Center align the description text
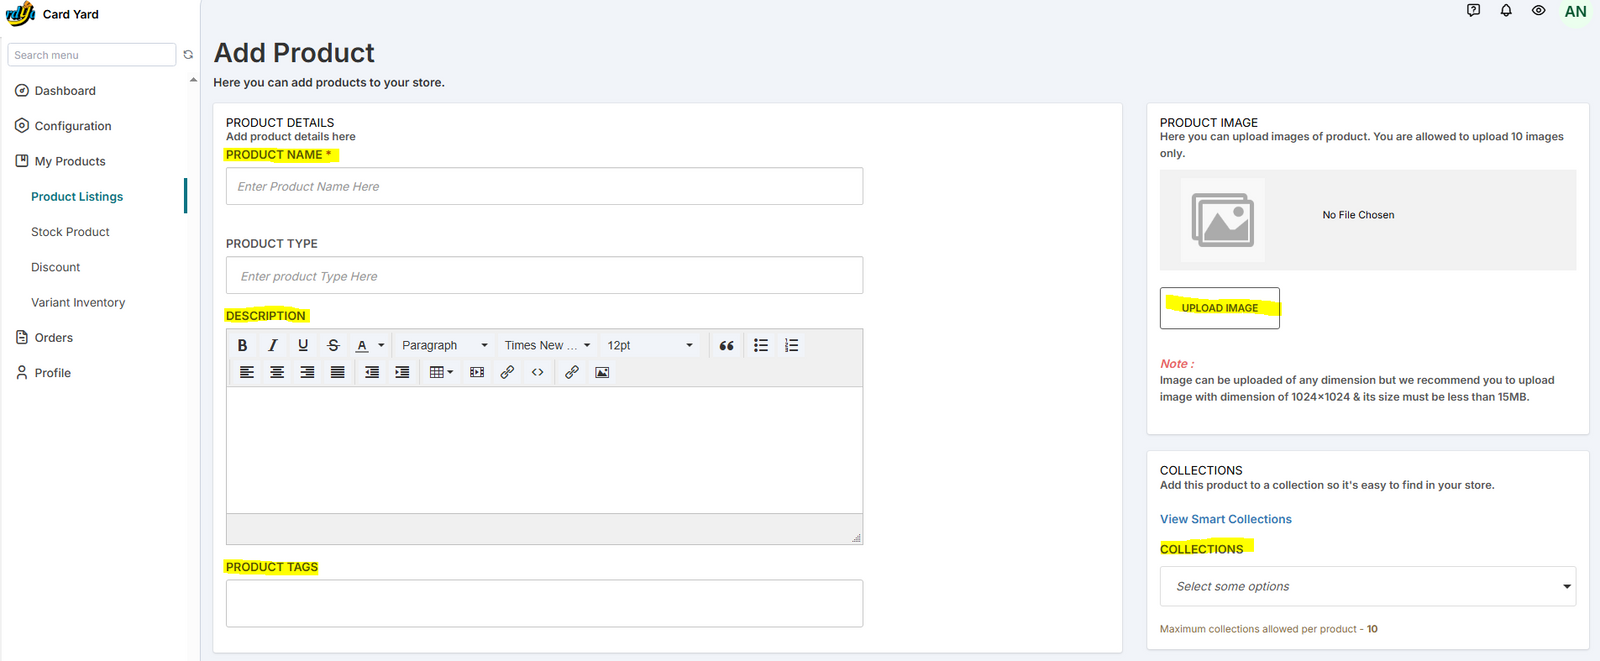The height and width of the screenshot is (661, 1600). tap(277, 372)
